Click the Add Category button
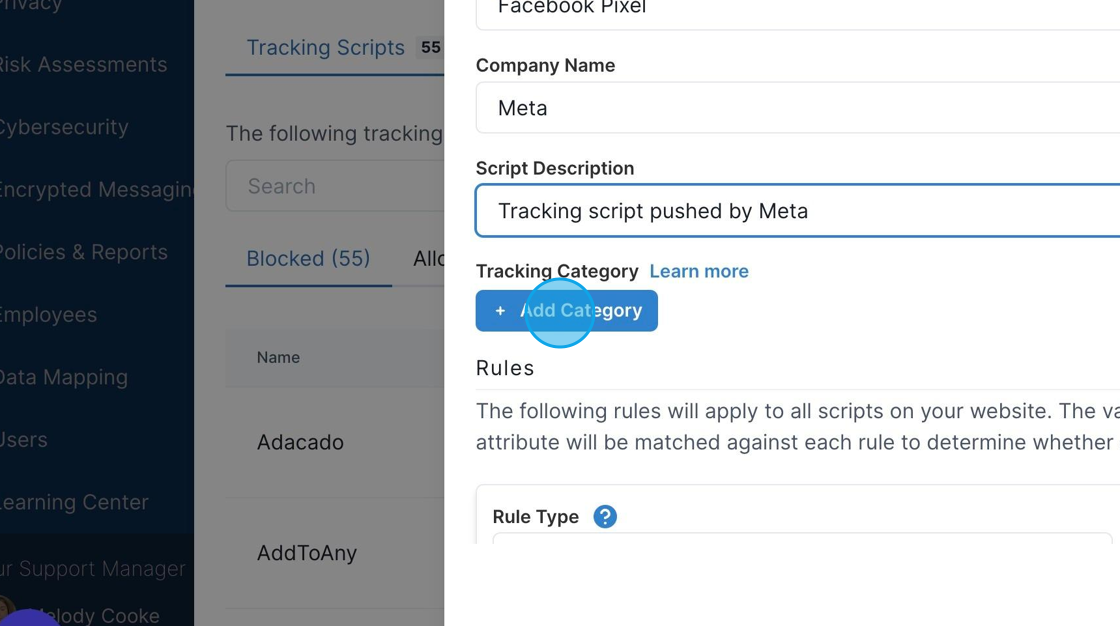This screenshot has width=1120, height=626. tap(566, 310)
